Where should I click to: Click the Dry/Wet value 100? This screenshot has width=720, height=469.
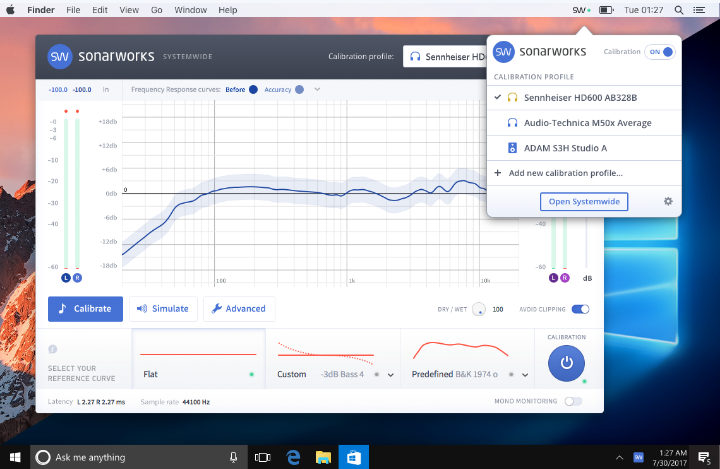pyautogui.click(x=498, y=310)
